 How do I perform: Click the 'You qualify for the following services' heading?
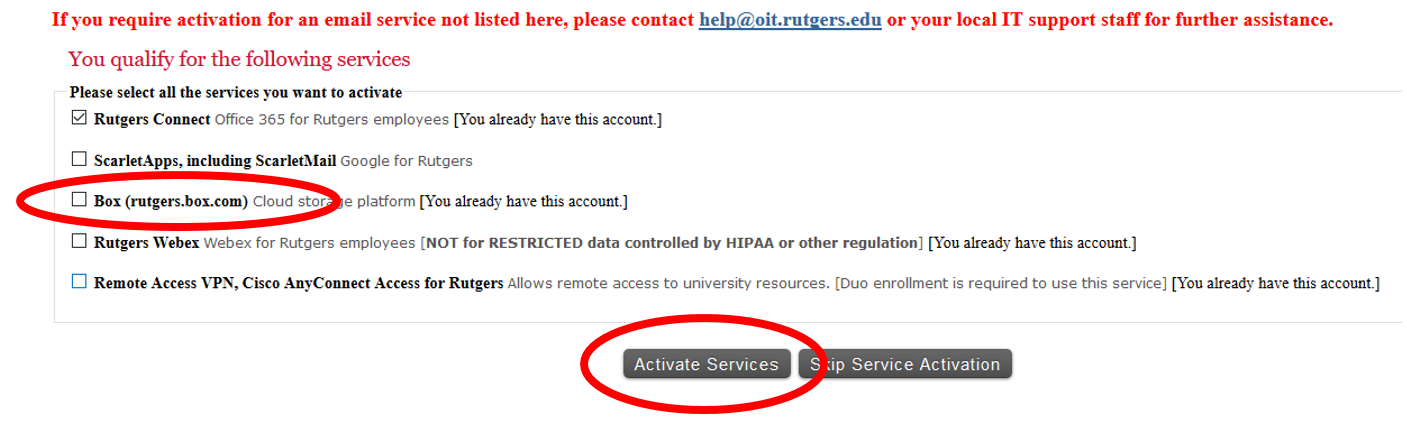click(x=239, y=59)
